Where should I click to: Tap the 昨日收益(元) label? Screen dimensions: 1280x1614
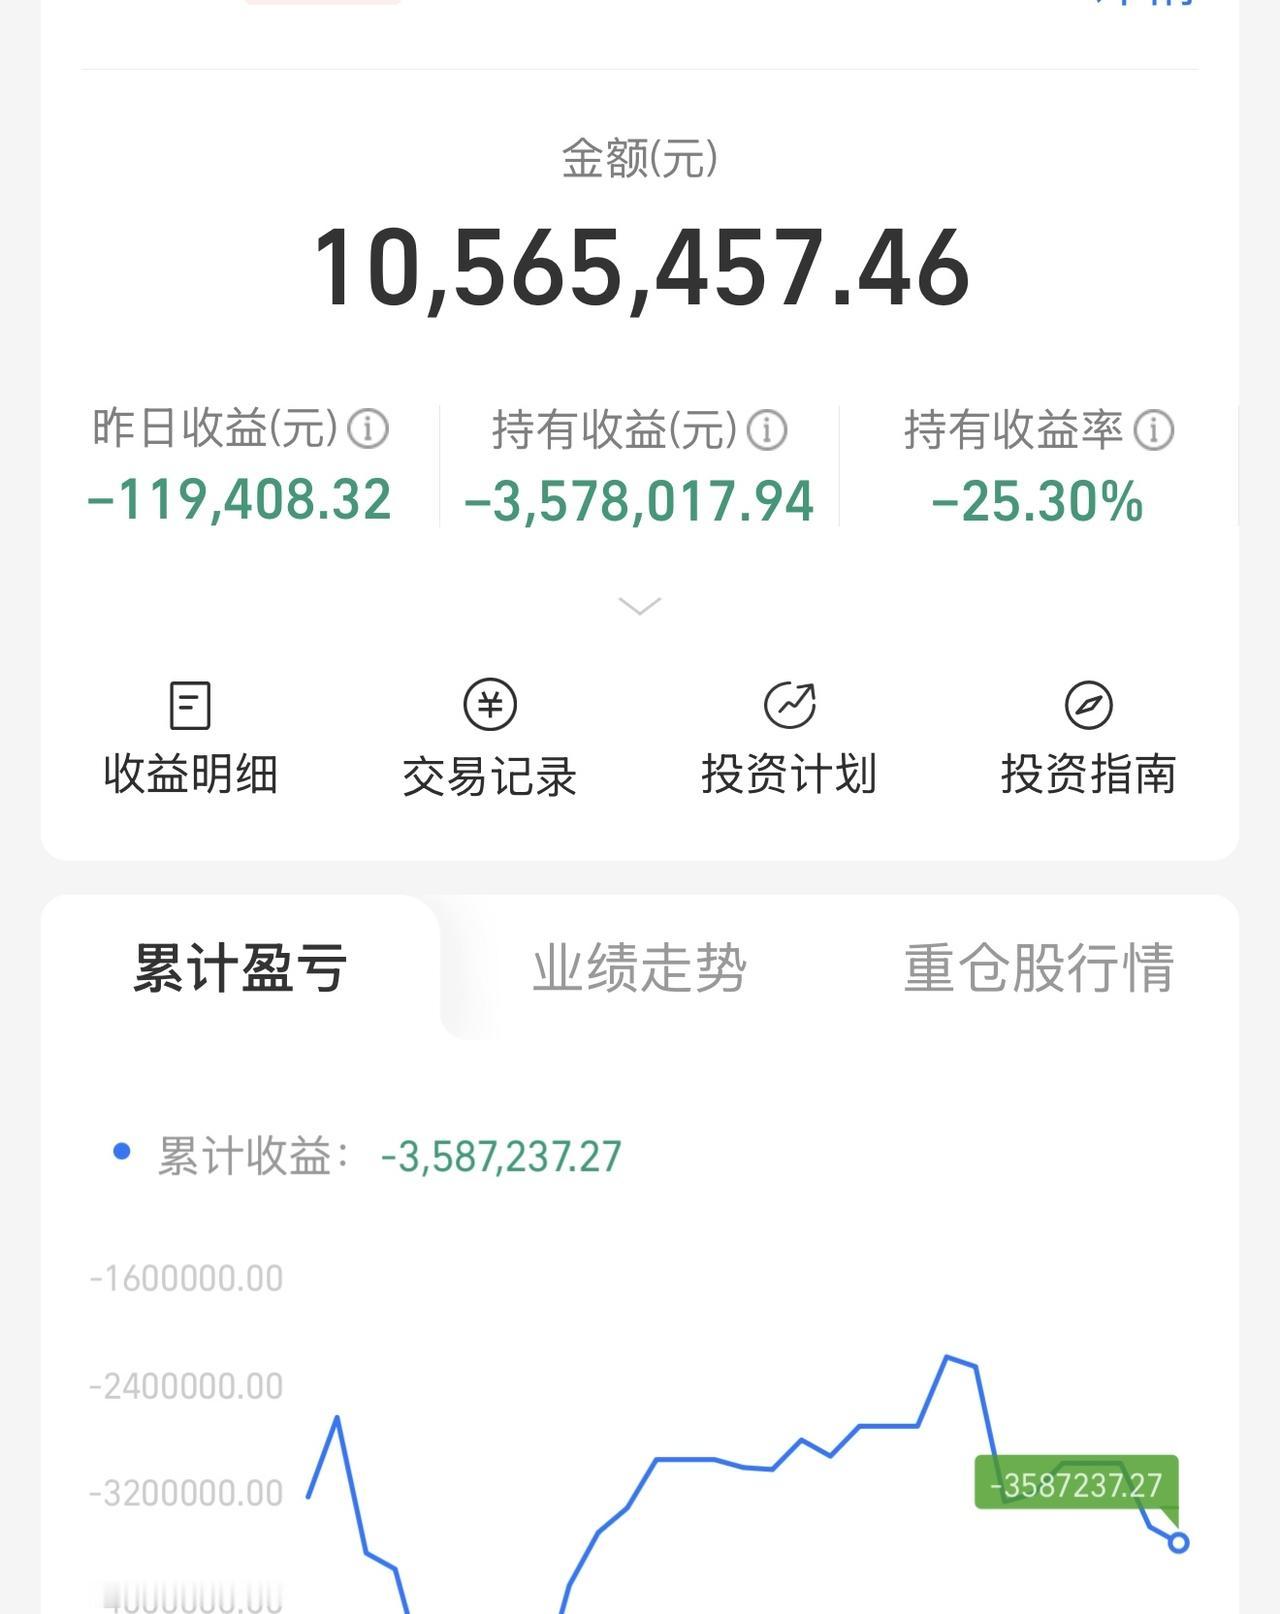(216, 429)
